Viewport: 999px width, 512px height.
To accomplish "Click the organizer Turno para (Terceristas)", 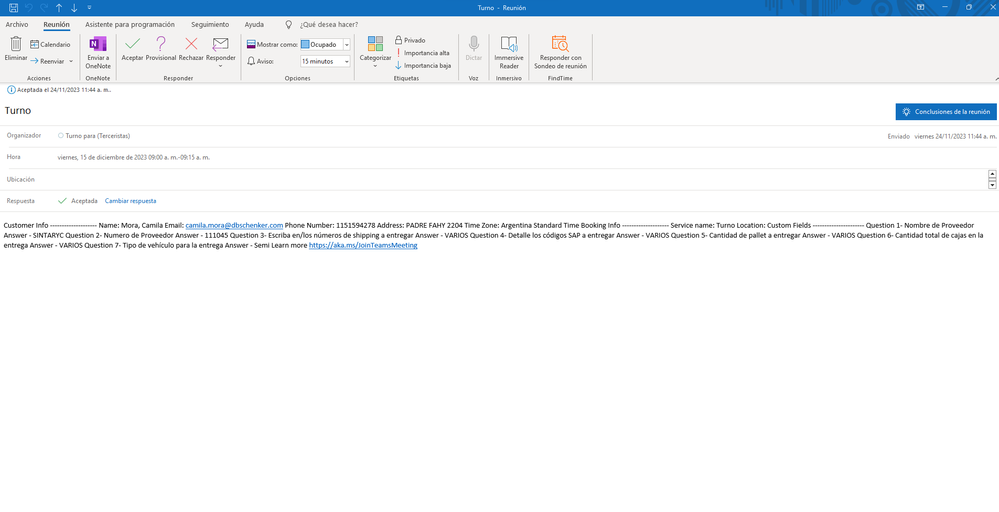I will pyautogui.click(x=97, y=136).
